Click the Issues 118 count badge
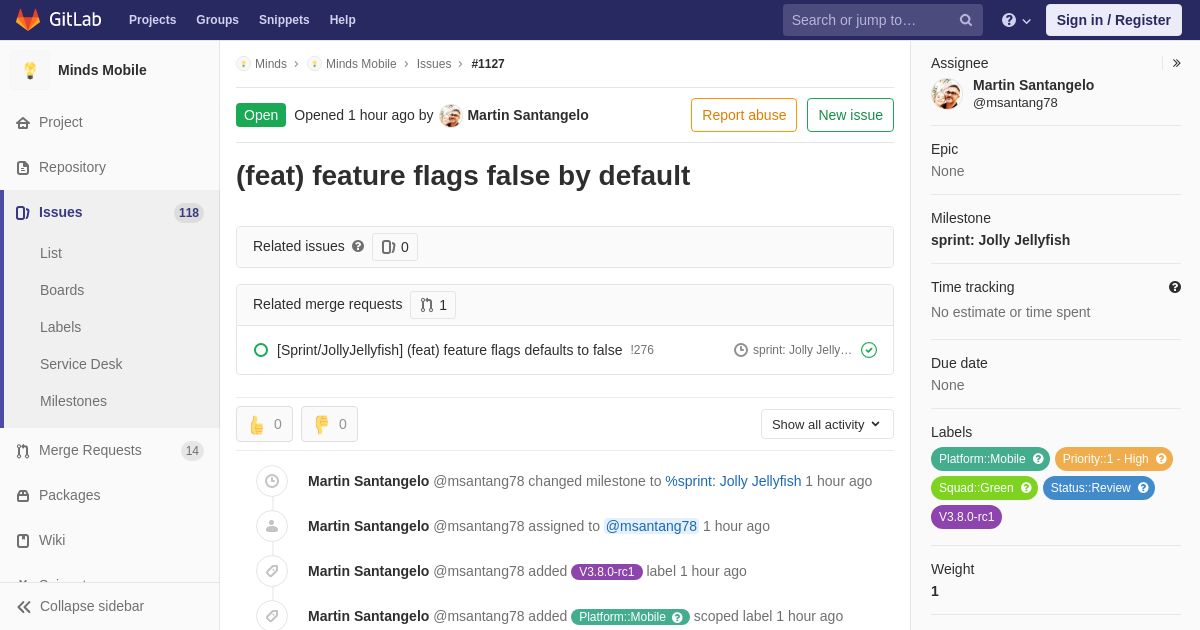Screen dimensions: 1200x630 189,213
